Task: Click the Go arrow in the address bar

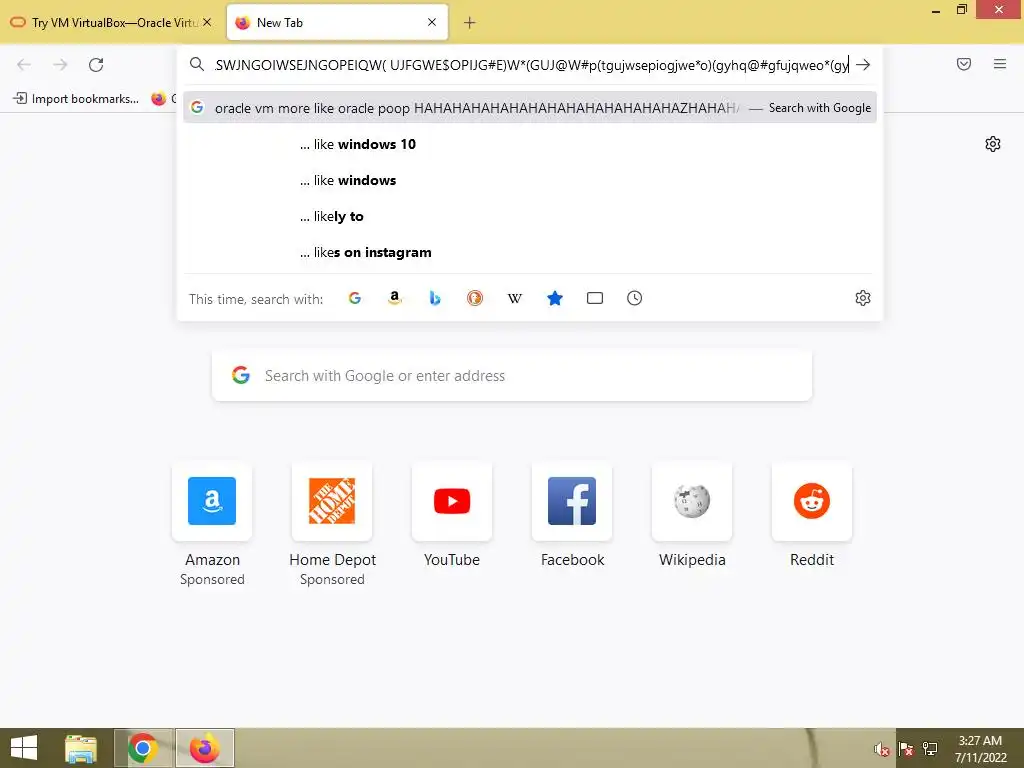Action: click(863, 65)
